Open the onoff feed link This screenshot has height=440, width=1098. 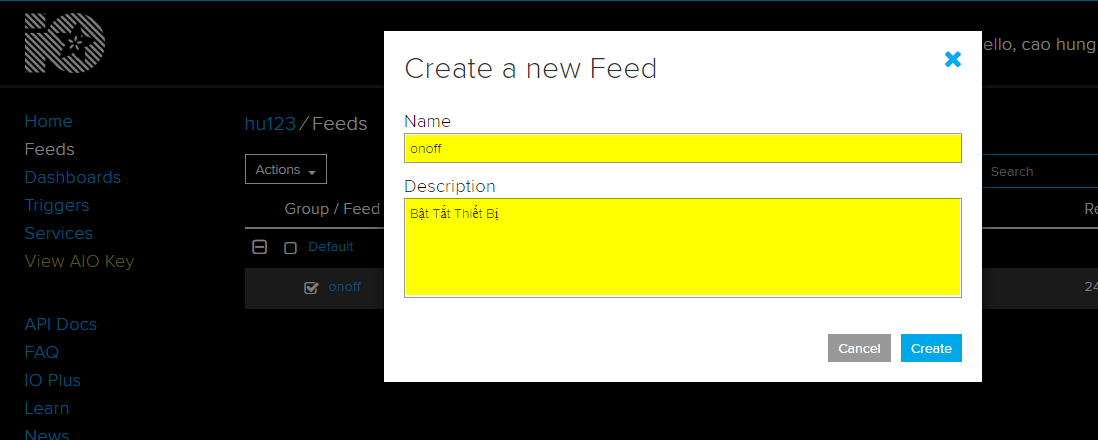(344, 287)
